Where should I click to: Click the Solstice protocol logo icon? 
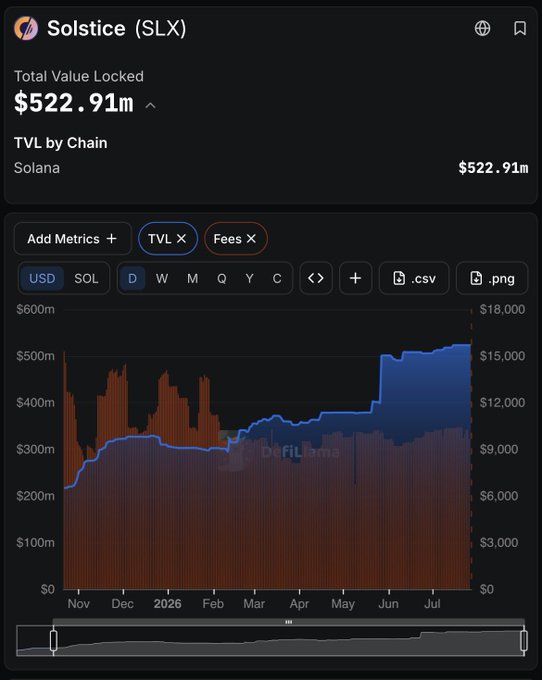26,29
